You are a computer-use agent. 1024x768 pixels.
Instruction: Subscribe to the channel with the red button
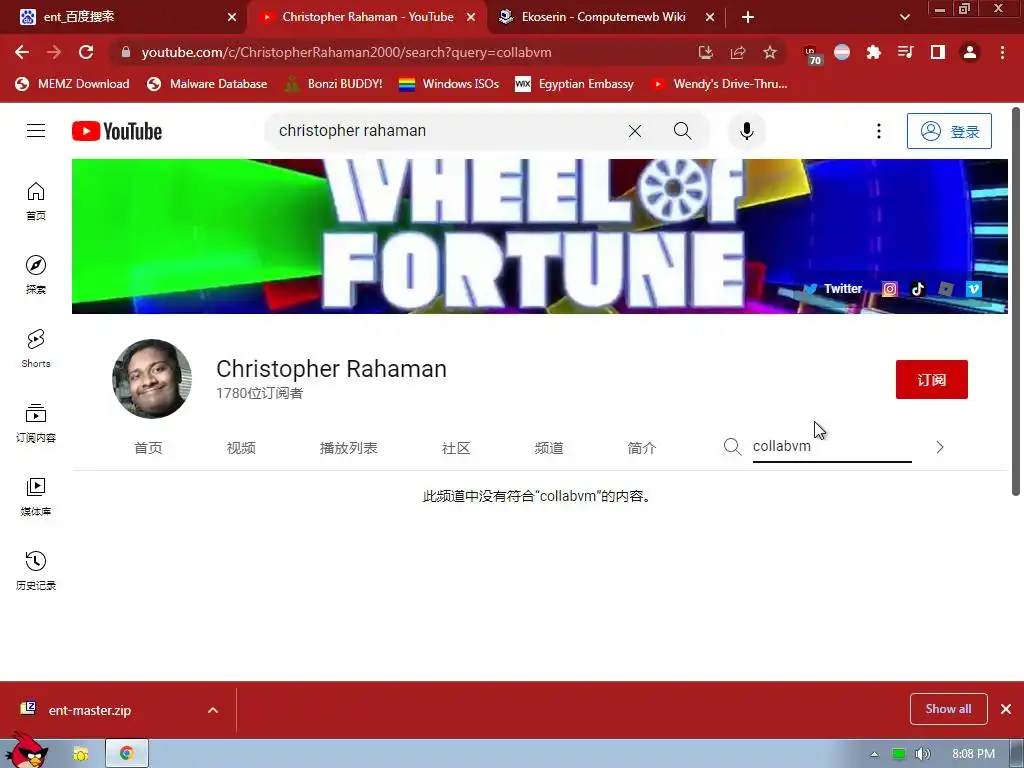[931, 379]
